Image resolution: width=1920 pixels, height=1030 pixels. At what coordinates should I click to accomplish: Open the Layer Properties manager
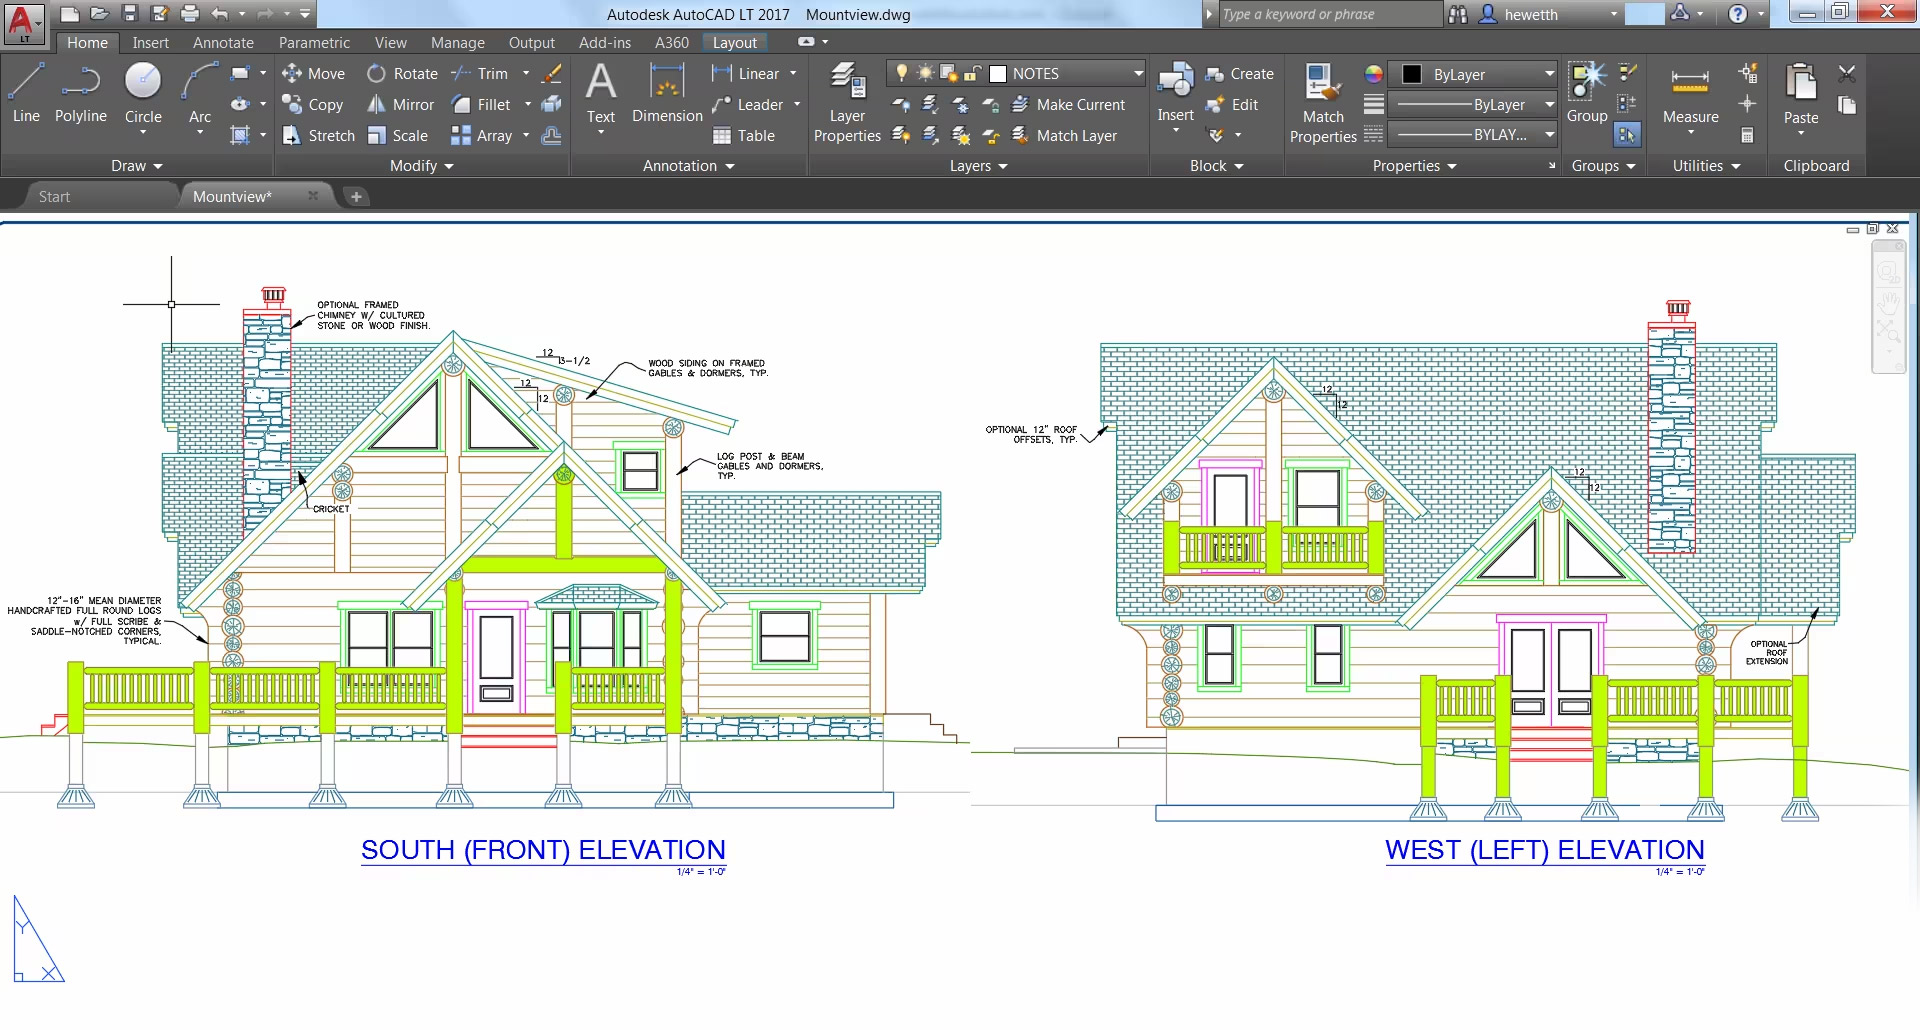click(846, 100)
